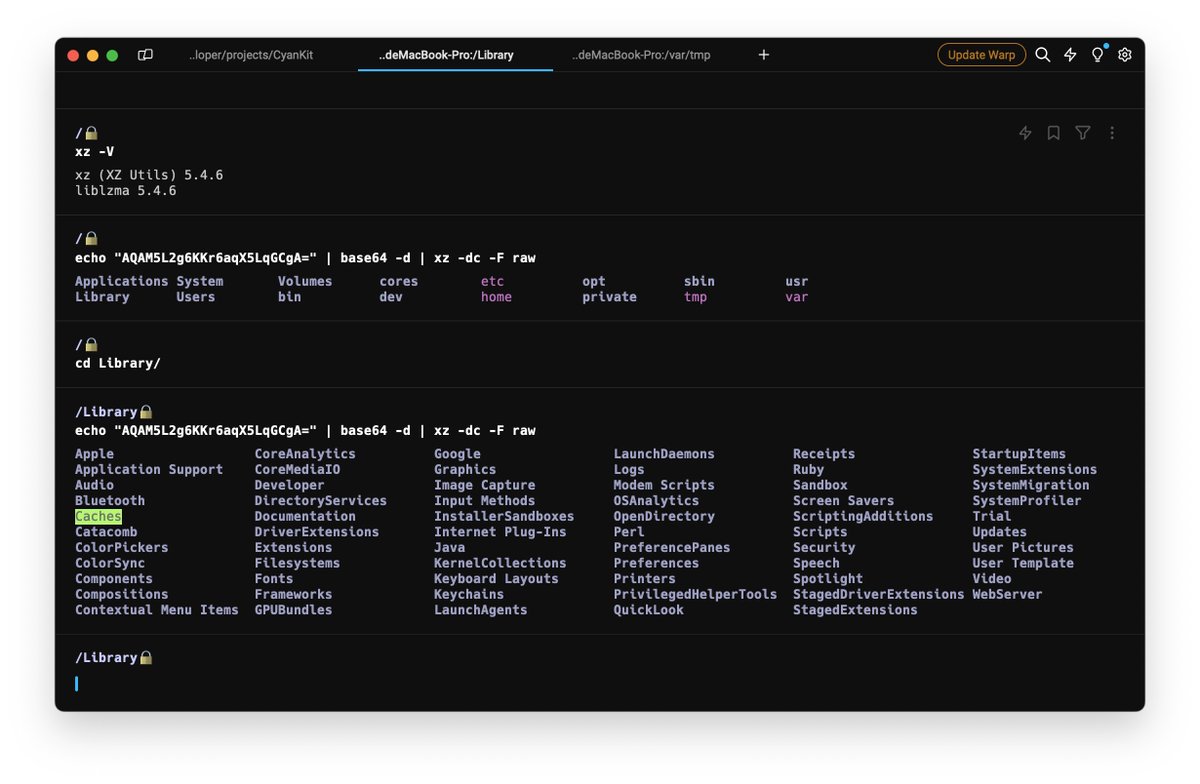Click the InstallerSandboxes entry
This screenshot has height=784, width=1200.
tap(505, 517)
